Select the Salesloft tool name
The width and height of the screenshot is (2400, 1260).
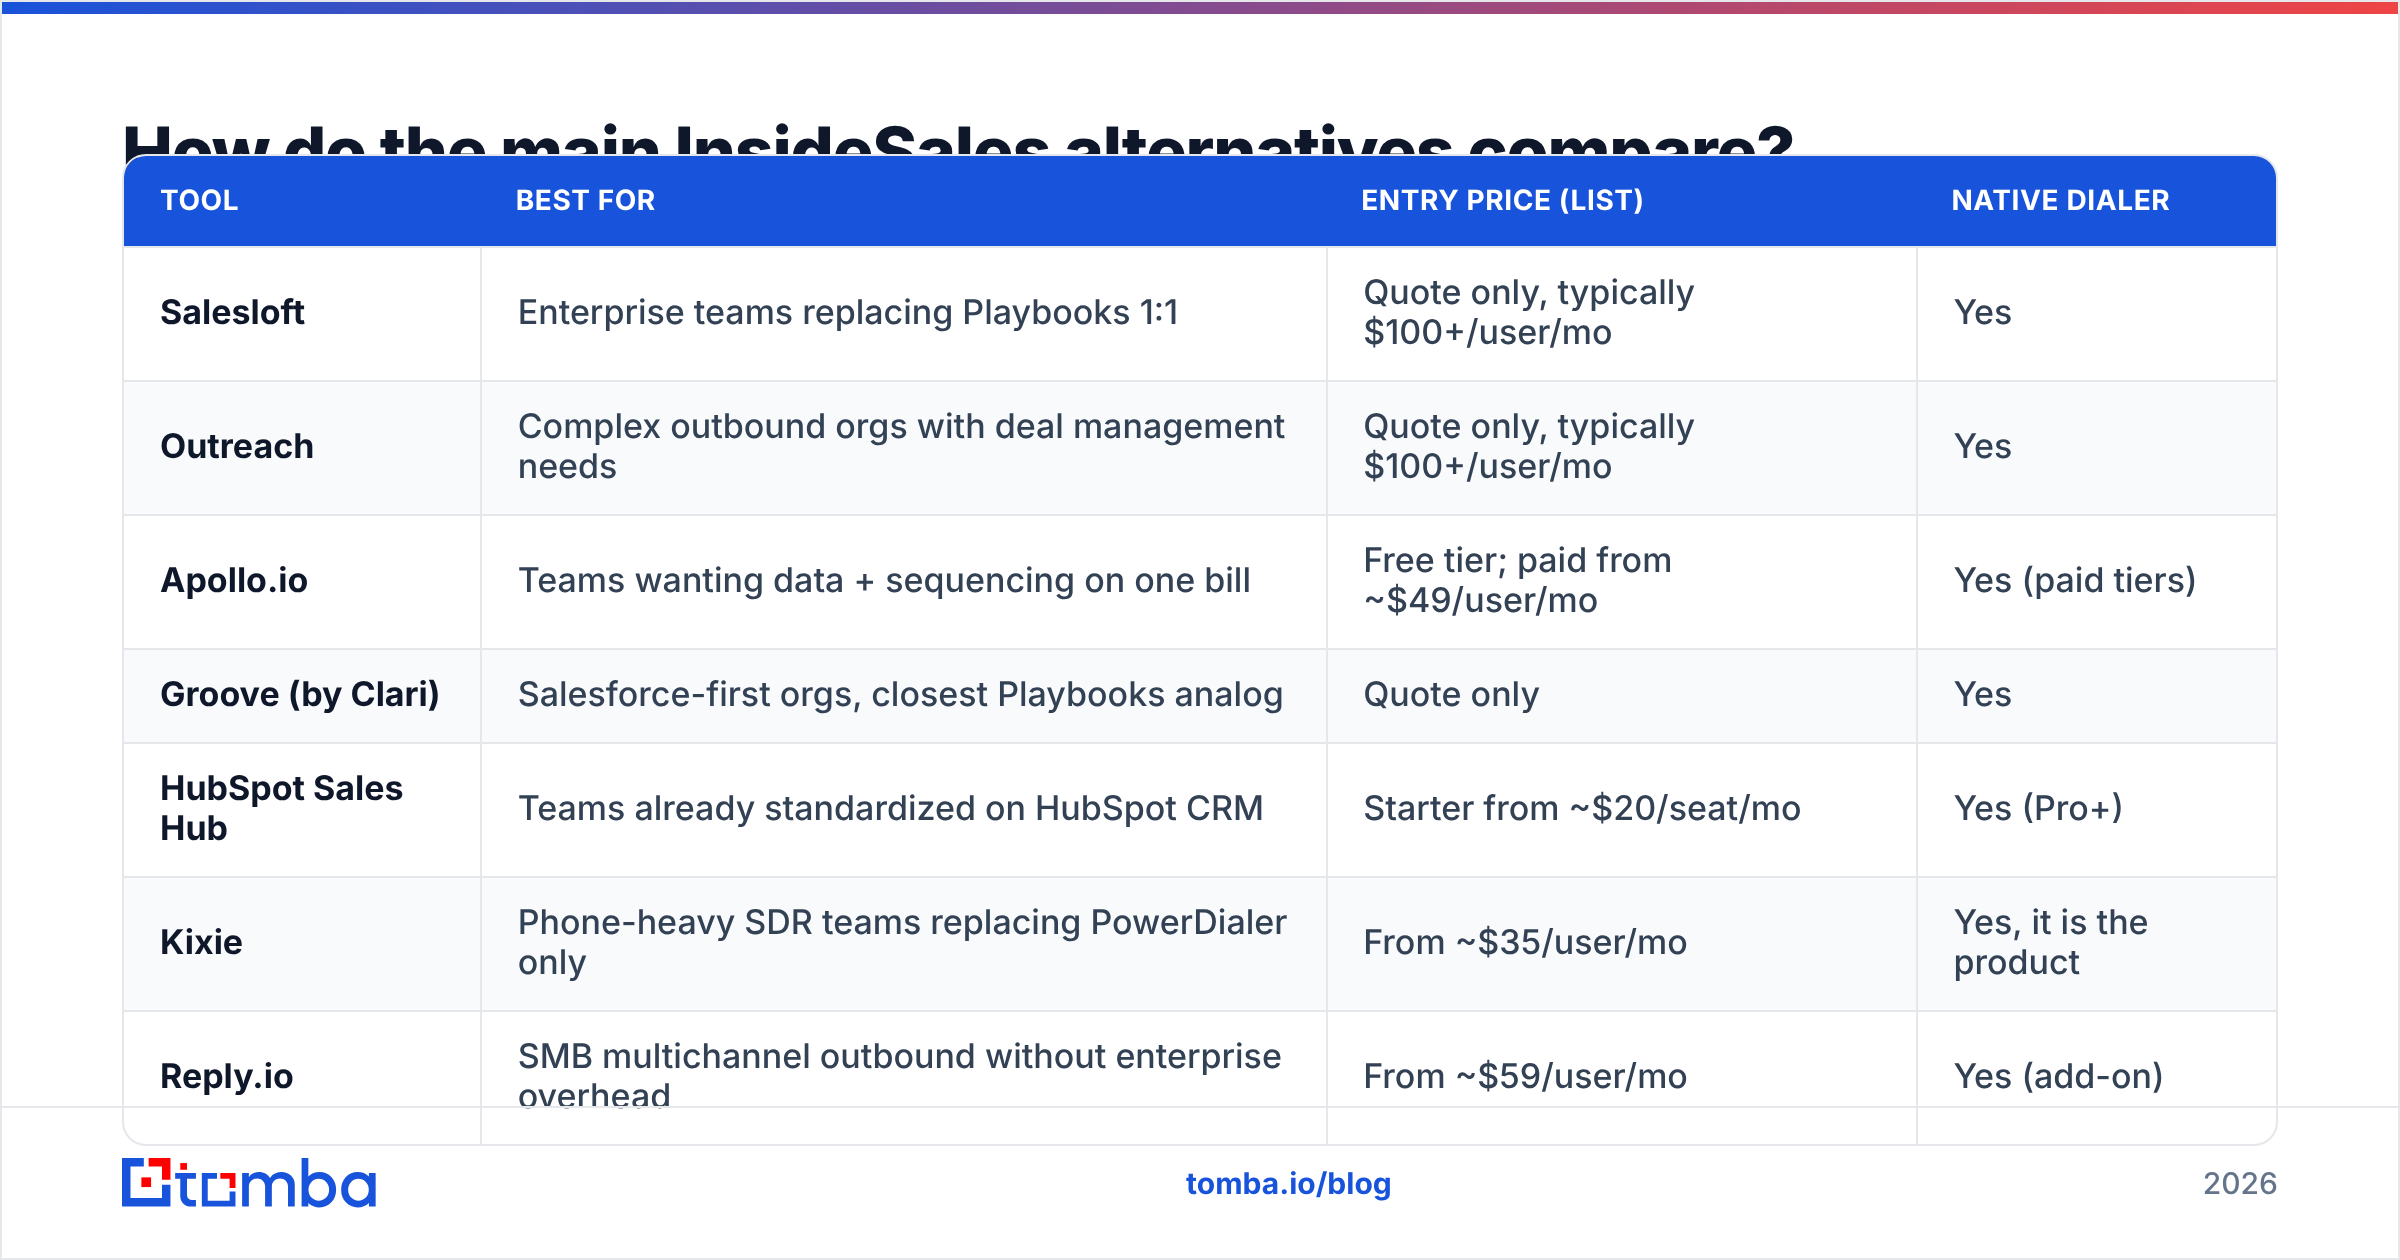232,312
